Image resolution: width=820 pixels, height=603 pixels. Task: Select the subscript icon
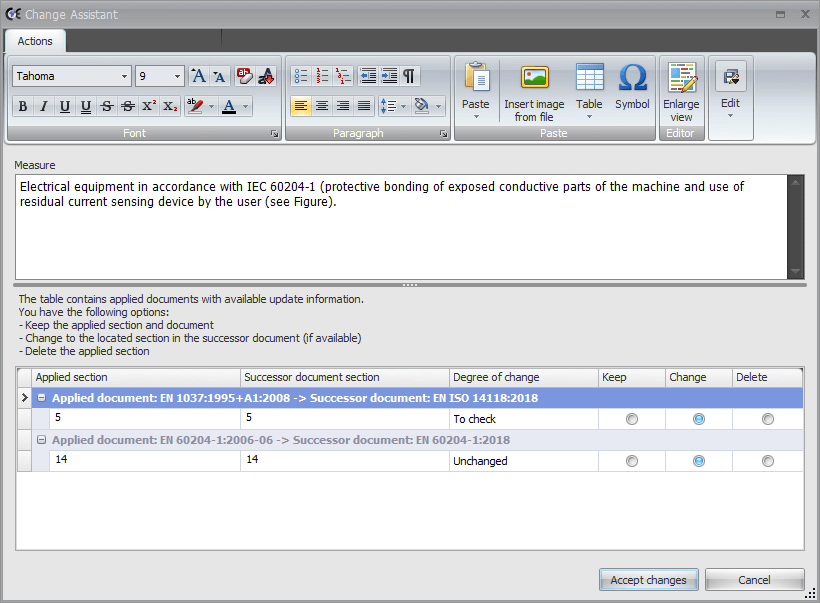169,105
